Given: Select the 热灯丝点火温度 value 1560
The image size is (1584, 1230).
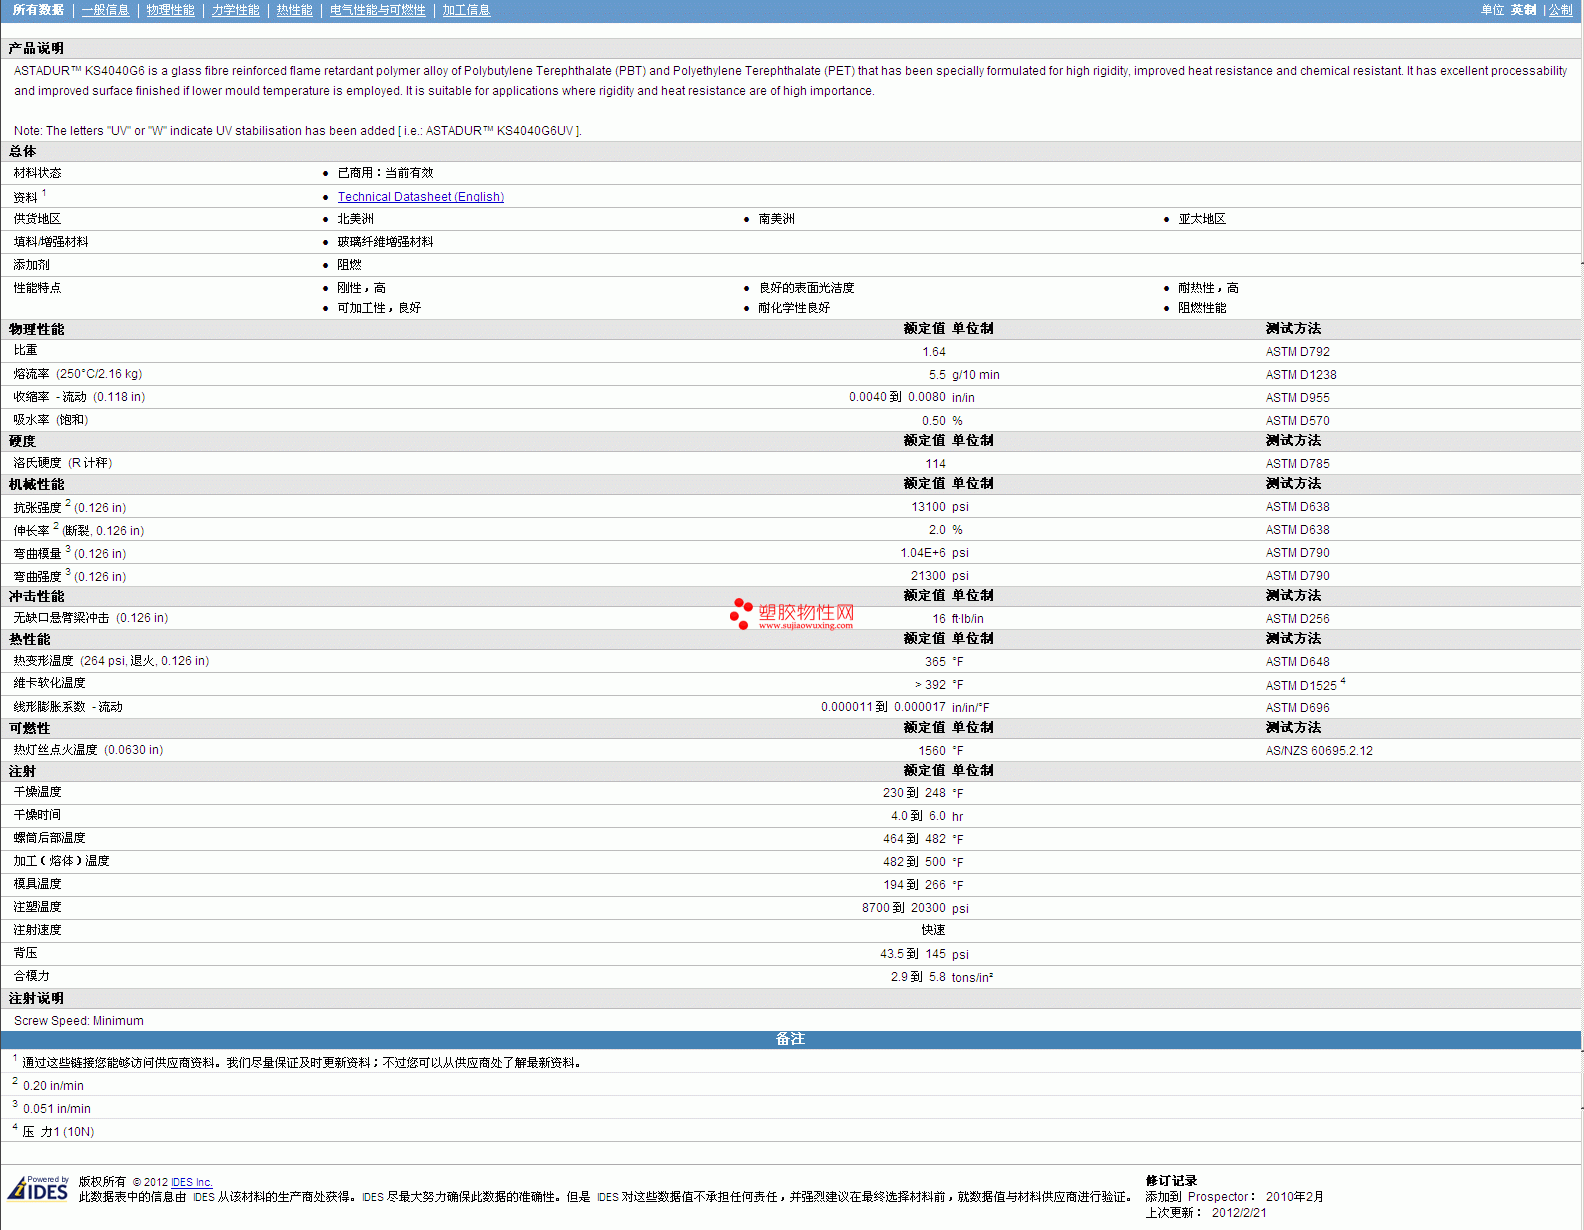Looking at the screenshot, I should pos(932,751).
